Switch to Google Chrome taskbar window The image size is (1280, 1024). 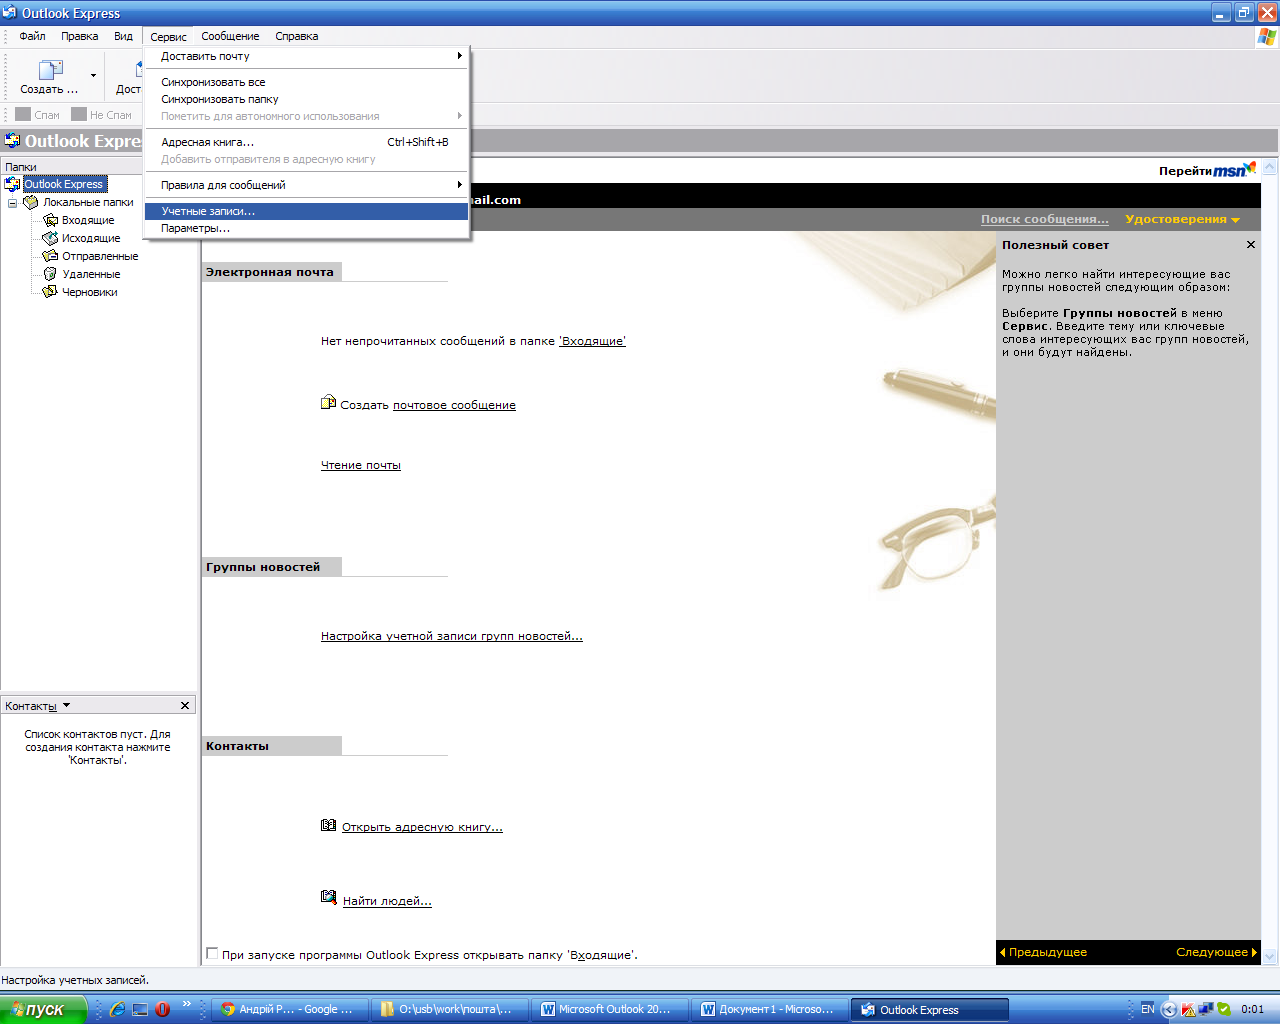[290, 1009]
